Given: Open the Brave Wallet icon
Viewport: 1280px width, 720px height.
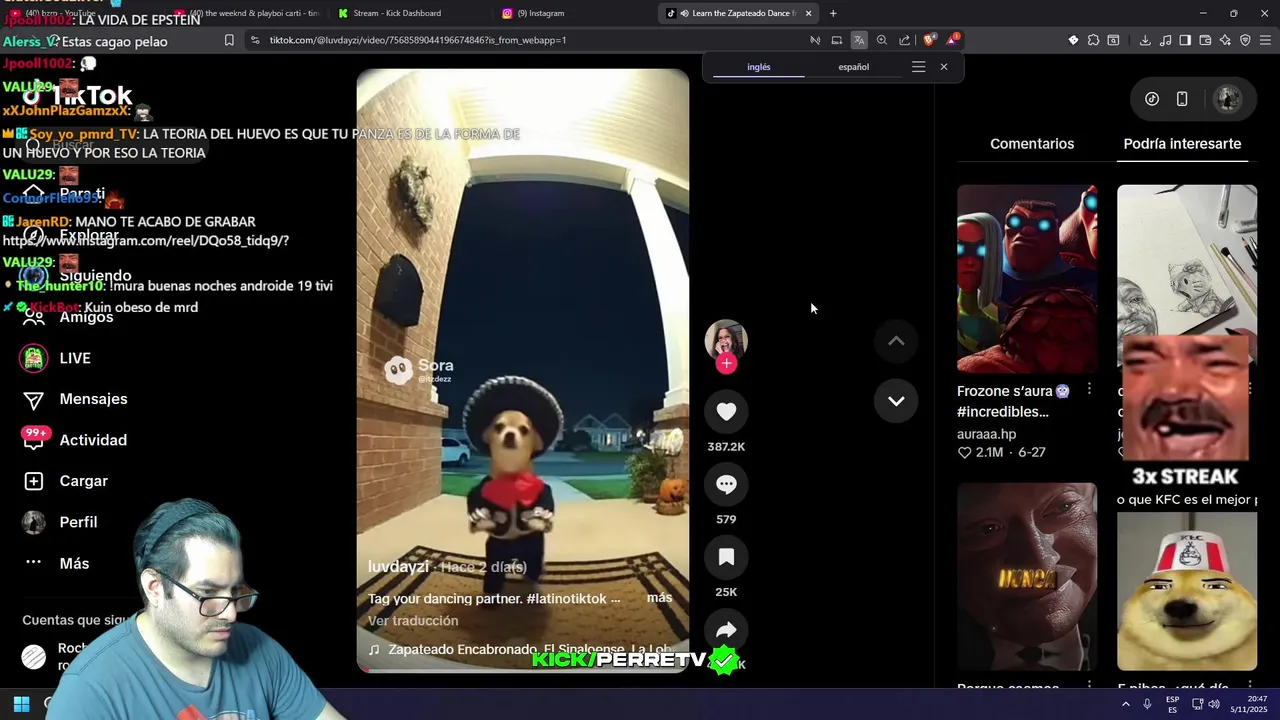Looking at the screenshot, I should tap(1205, 40).
